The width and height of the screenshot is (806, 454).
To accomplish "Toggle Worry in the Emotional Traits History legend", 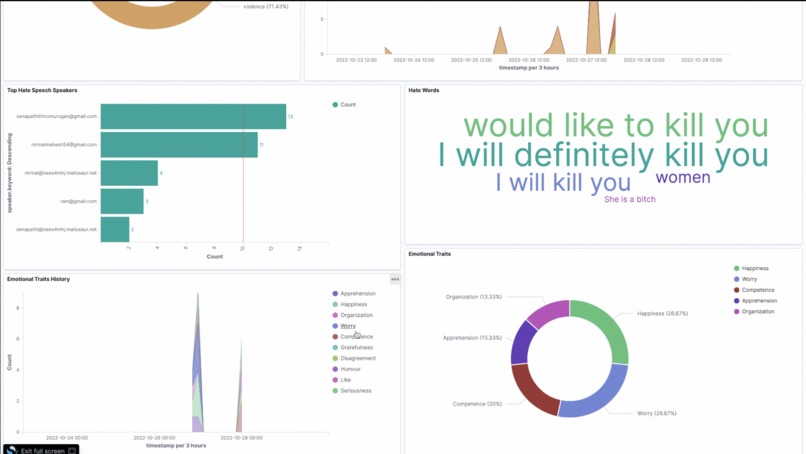I will point(344,326).
